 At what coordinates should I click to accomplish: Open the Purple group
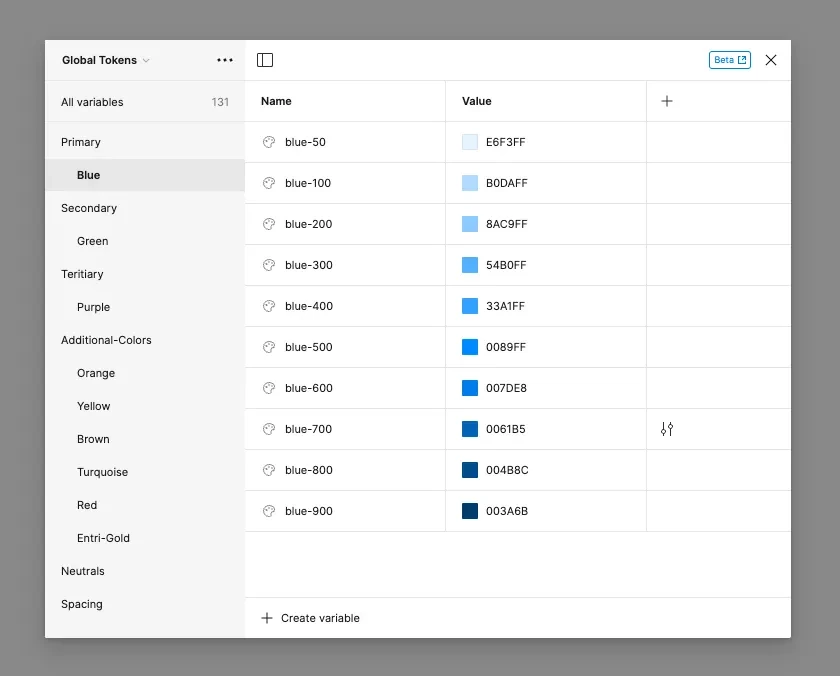[x=145, y=307]
